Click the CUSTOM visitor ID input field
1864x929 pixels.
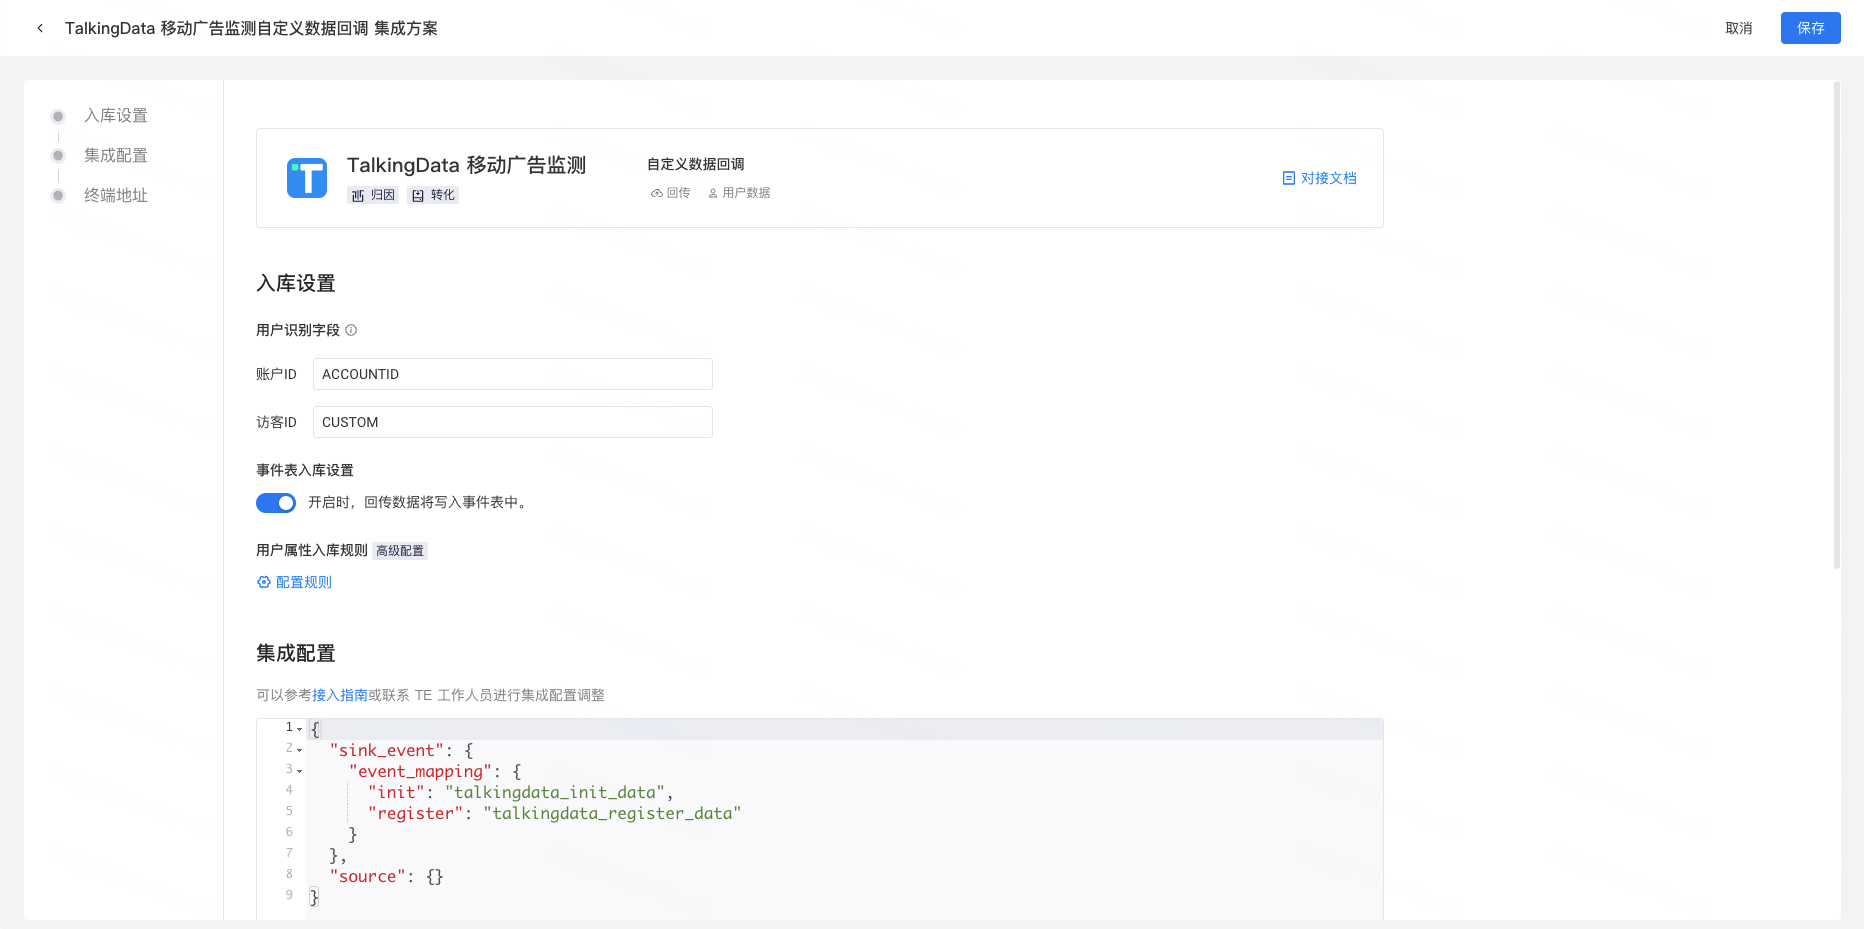pos(512,422)
